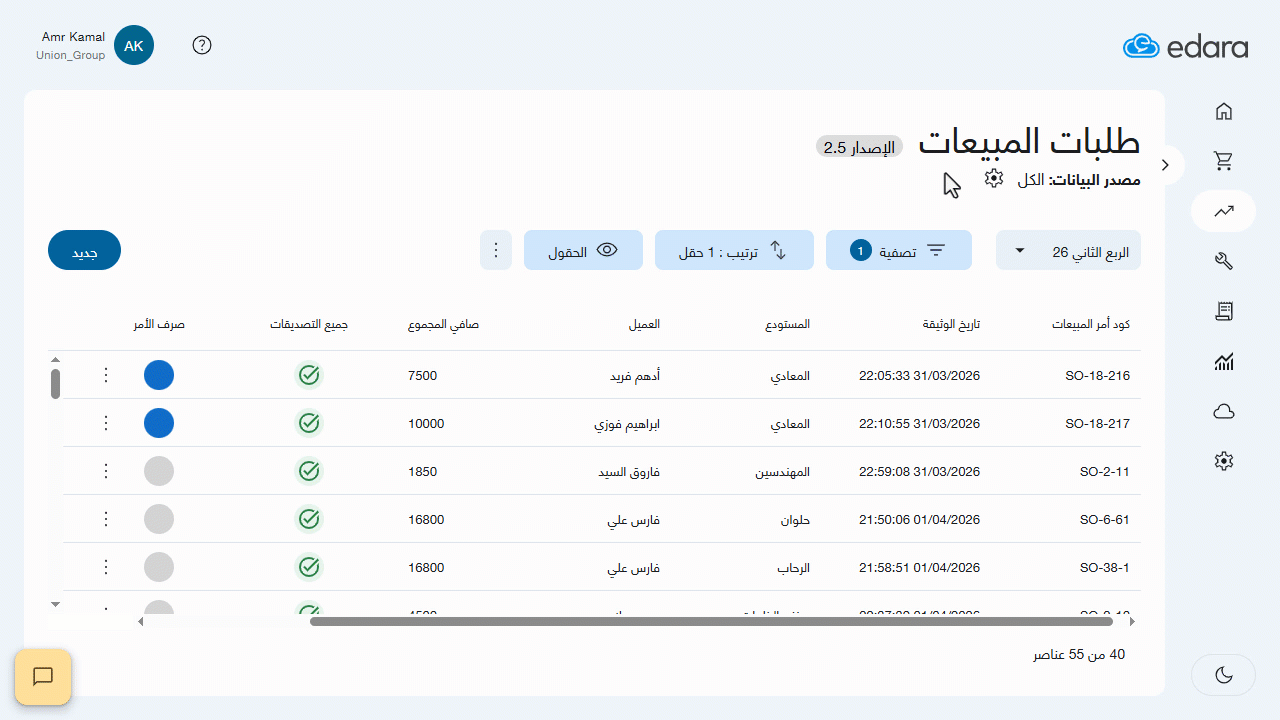Open data source gear settings icon

click(x=993, y=178)
